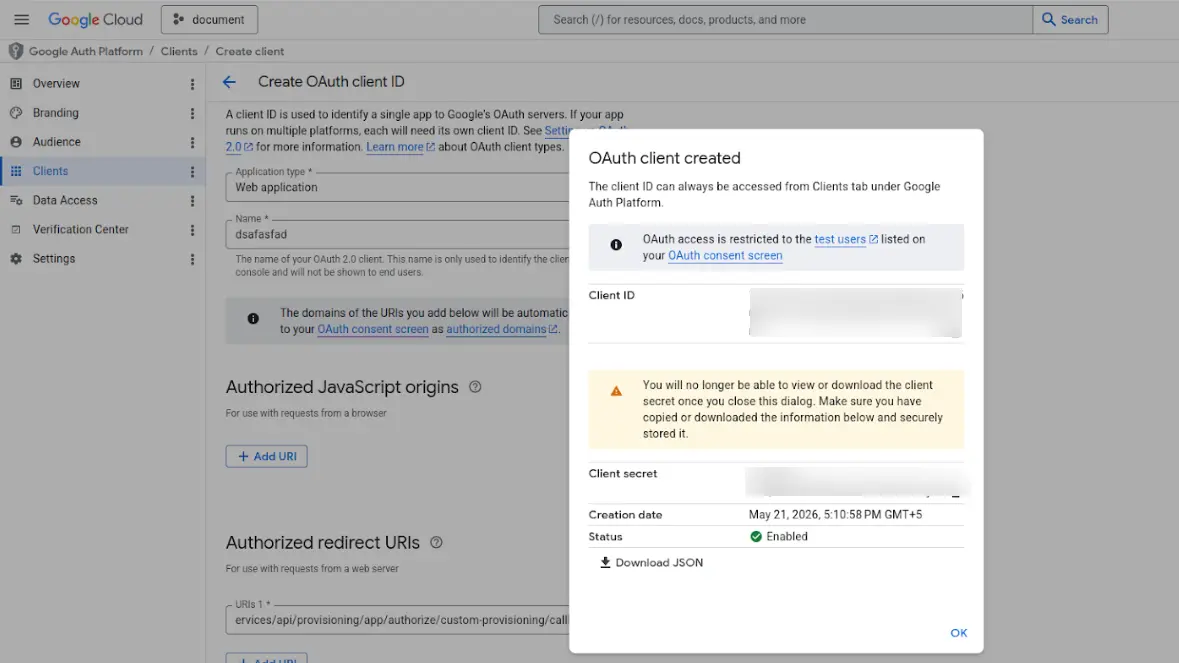Confirm the dialog with OK
Viewport: 1179px width, 663px height.
[959, 633]
